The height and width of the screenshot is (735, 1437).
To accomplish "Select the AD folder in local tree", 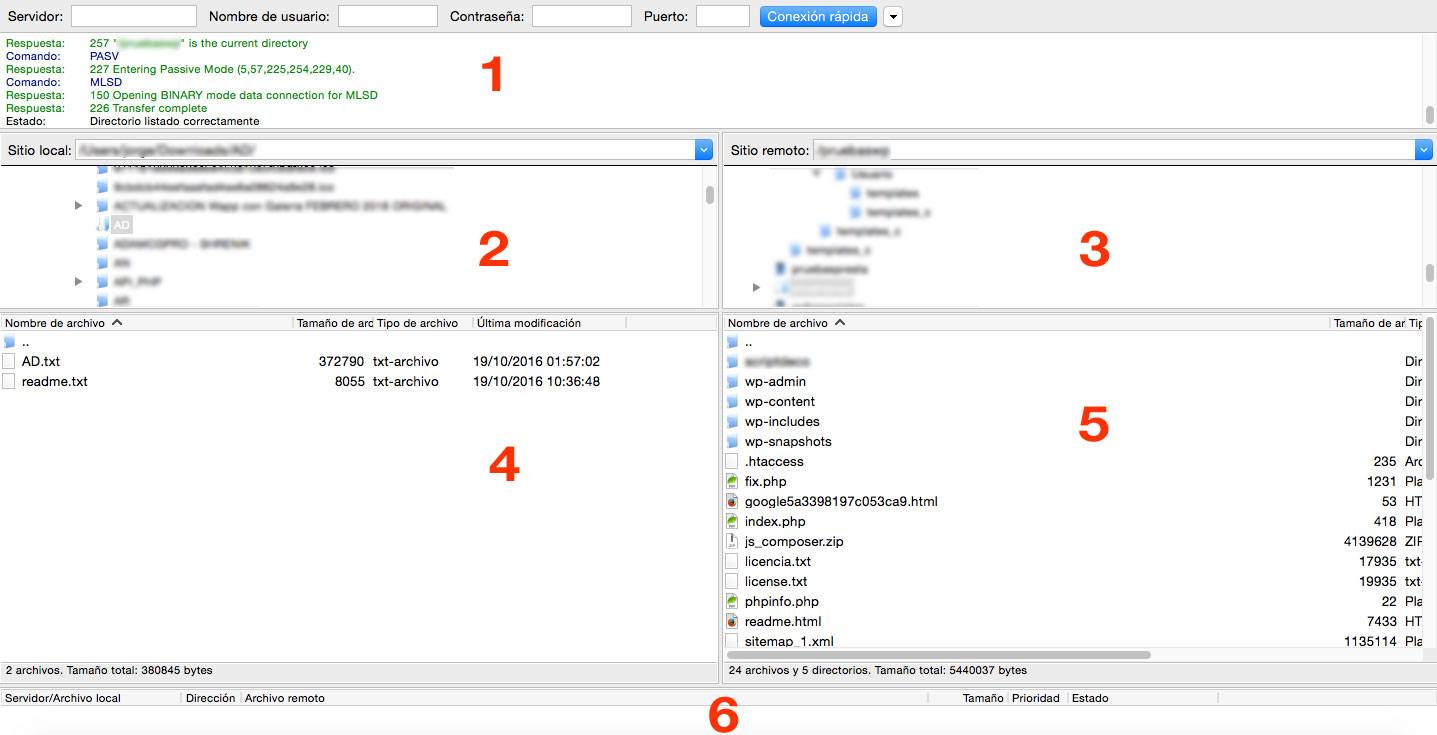I will [121, 225].
